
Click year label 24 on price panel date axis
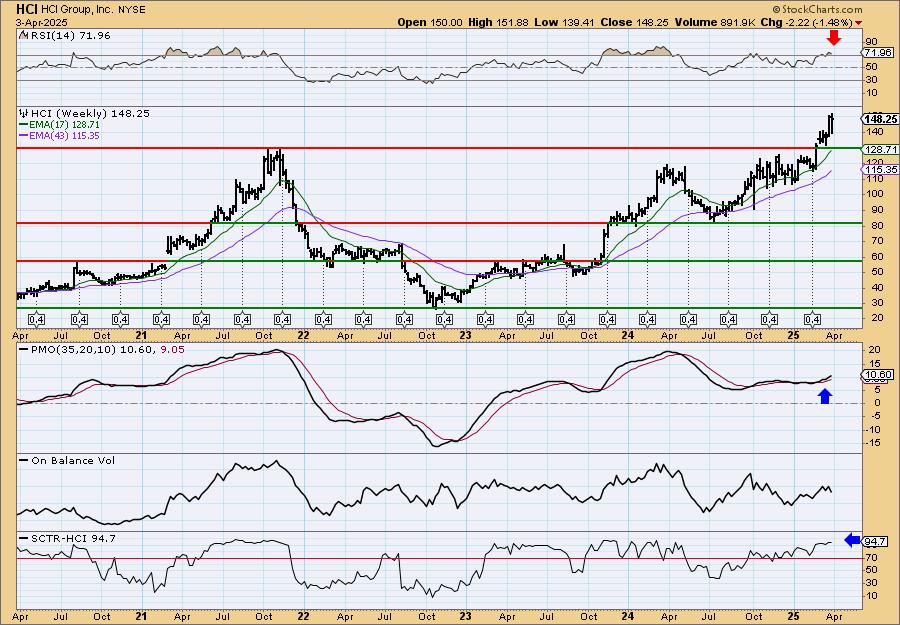coord(627,335)
